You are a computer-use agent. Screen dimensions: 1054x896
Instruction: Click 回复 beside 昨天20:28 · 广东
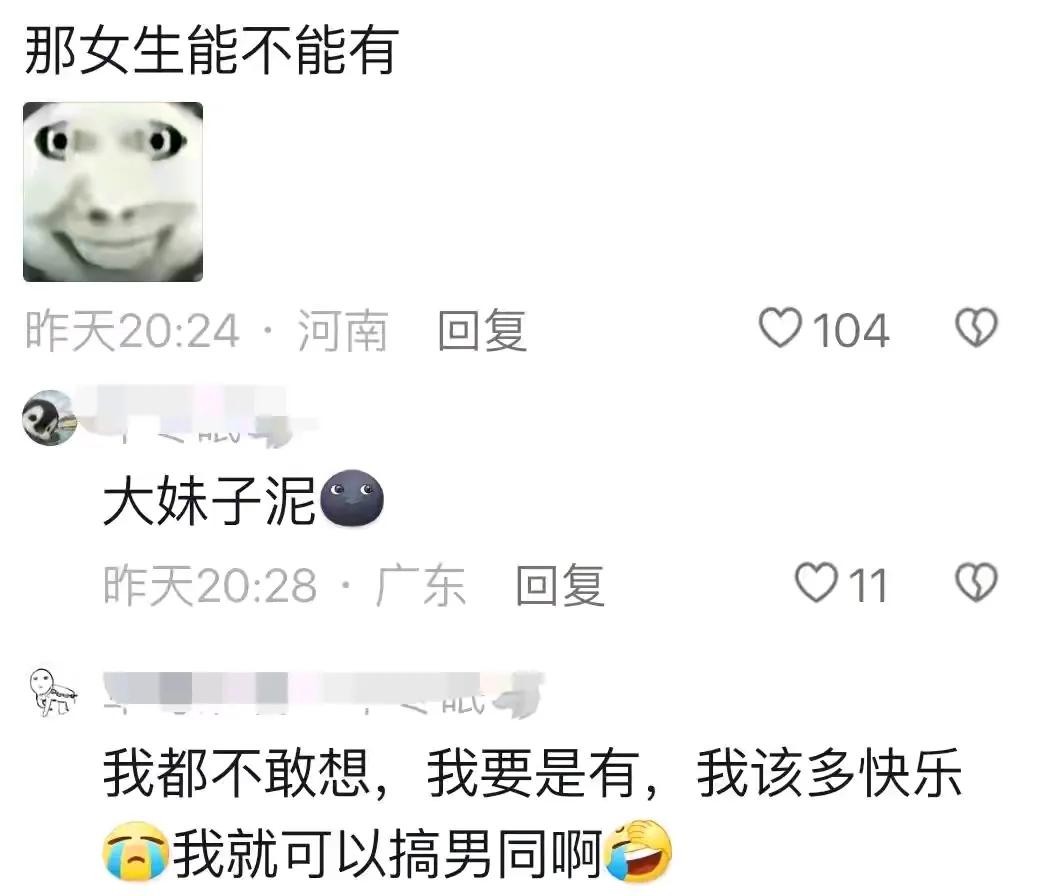pyautogui.click(x=560, y=585)
